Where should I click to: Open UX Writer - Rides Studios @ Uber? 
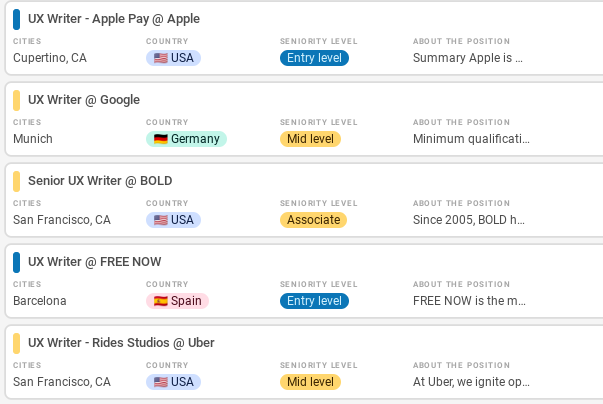coord(121,343)
